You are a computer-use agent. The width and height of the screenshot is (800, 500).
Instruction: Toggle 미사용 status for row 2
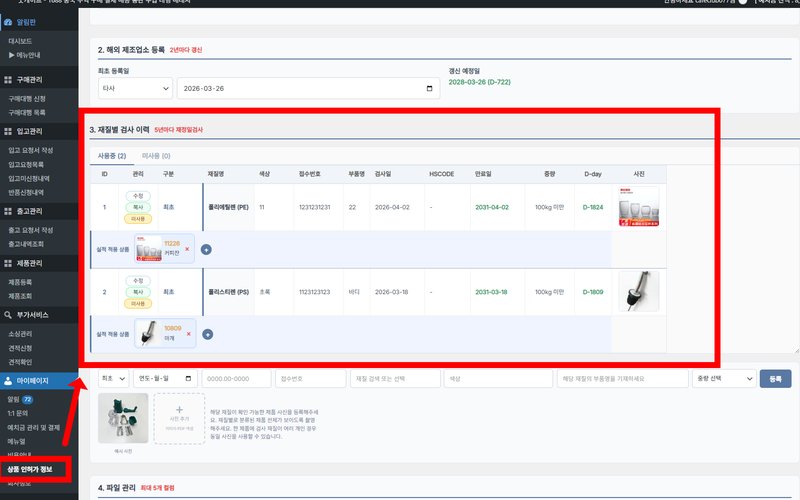point(140,303)
